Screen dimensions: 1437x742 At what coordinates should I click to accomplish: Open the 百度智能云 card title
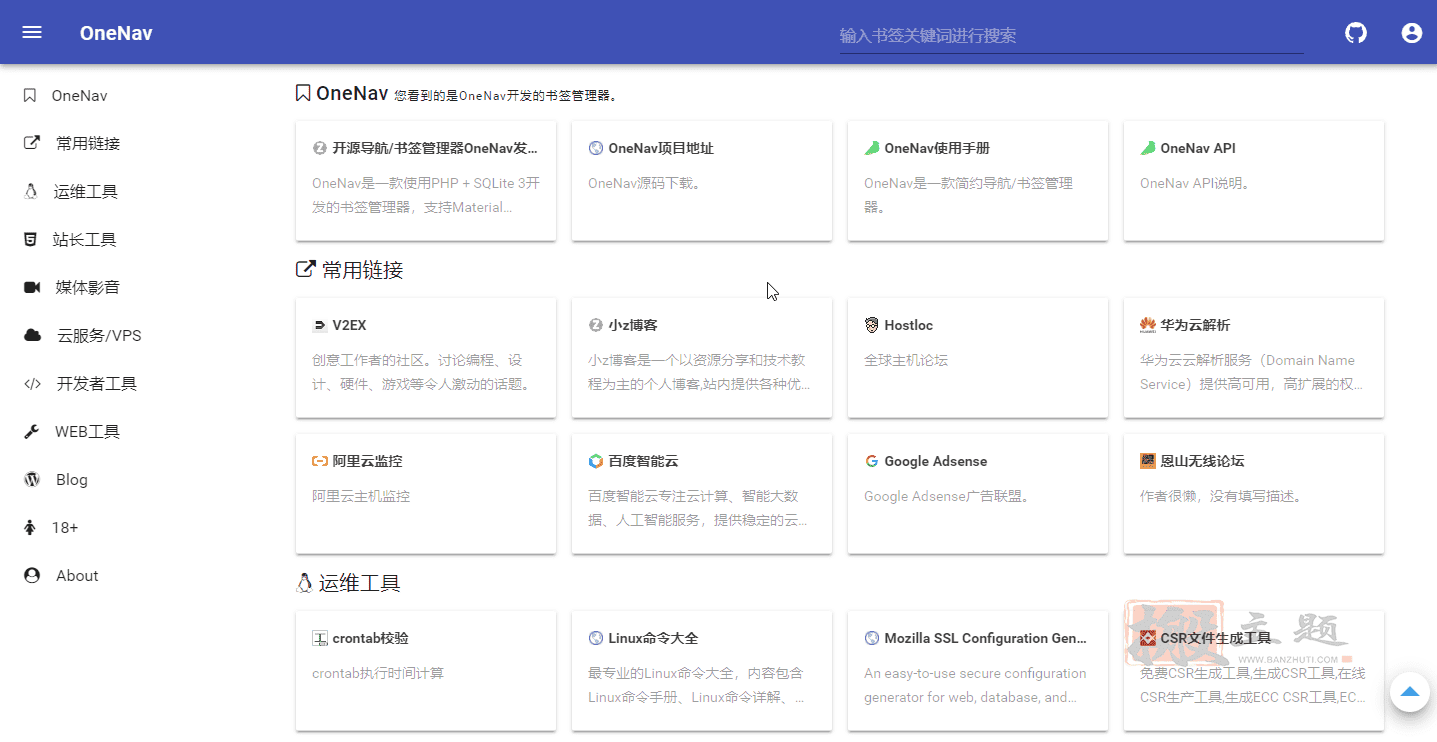643,461
